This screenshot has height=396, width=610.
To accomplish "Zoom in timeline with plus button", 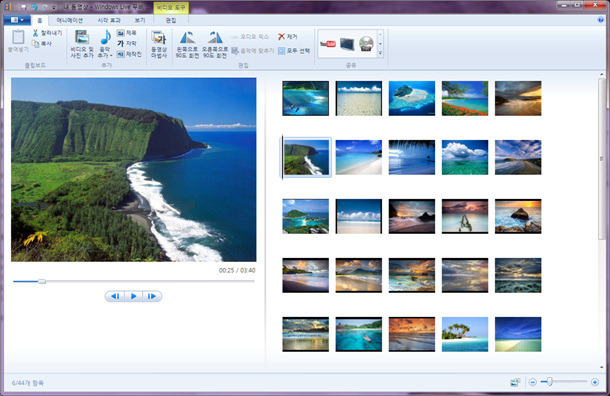I will (595, 382).
